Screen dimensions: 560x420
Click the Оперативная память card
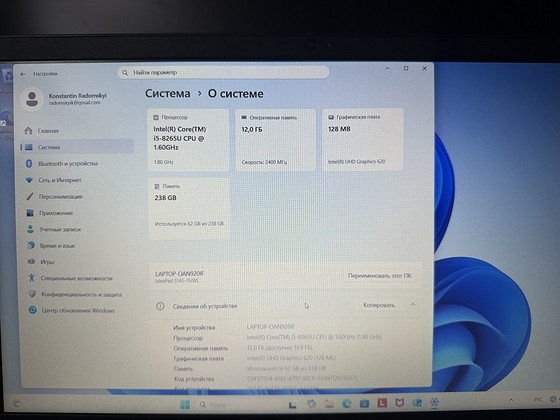(x=275, y=140)
